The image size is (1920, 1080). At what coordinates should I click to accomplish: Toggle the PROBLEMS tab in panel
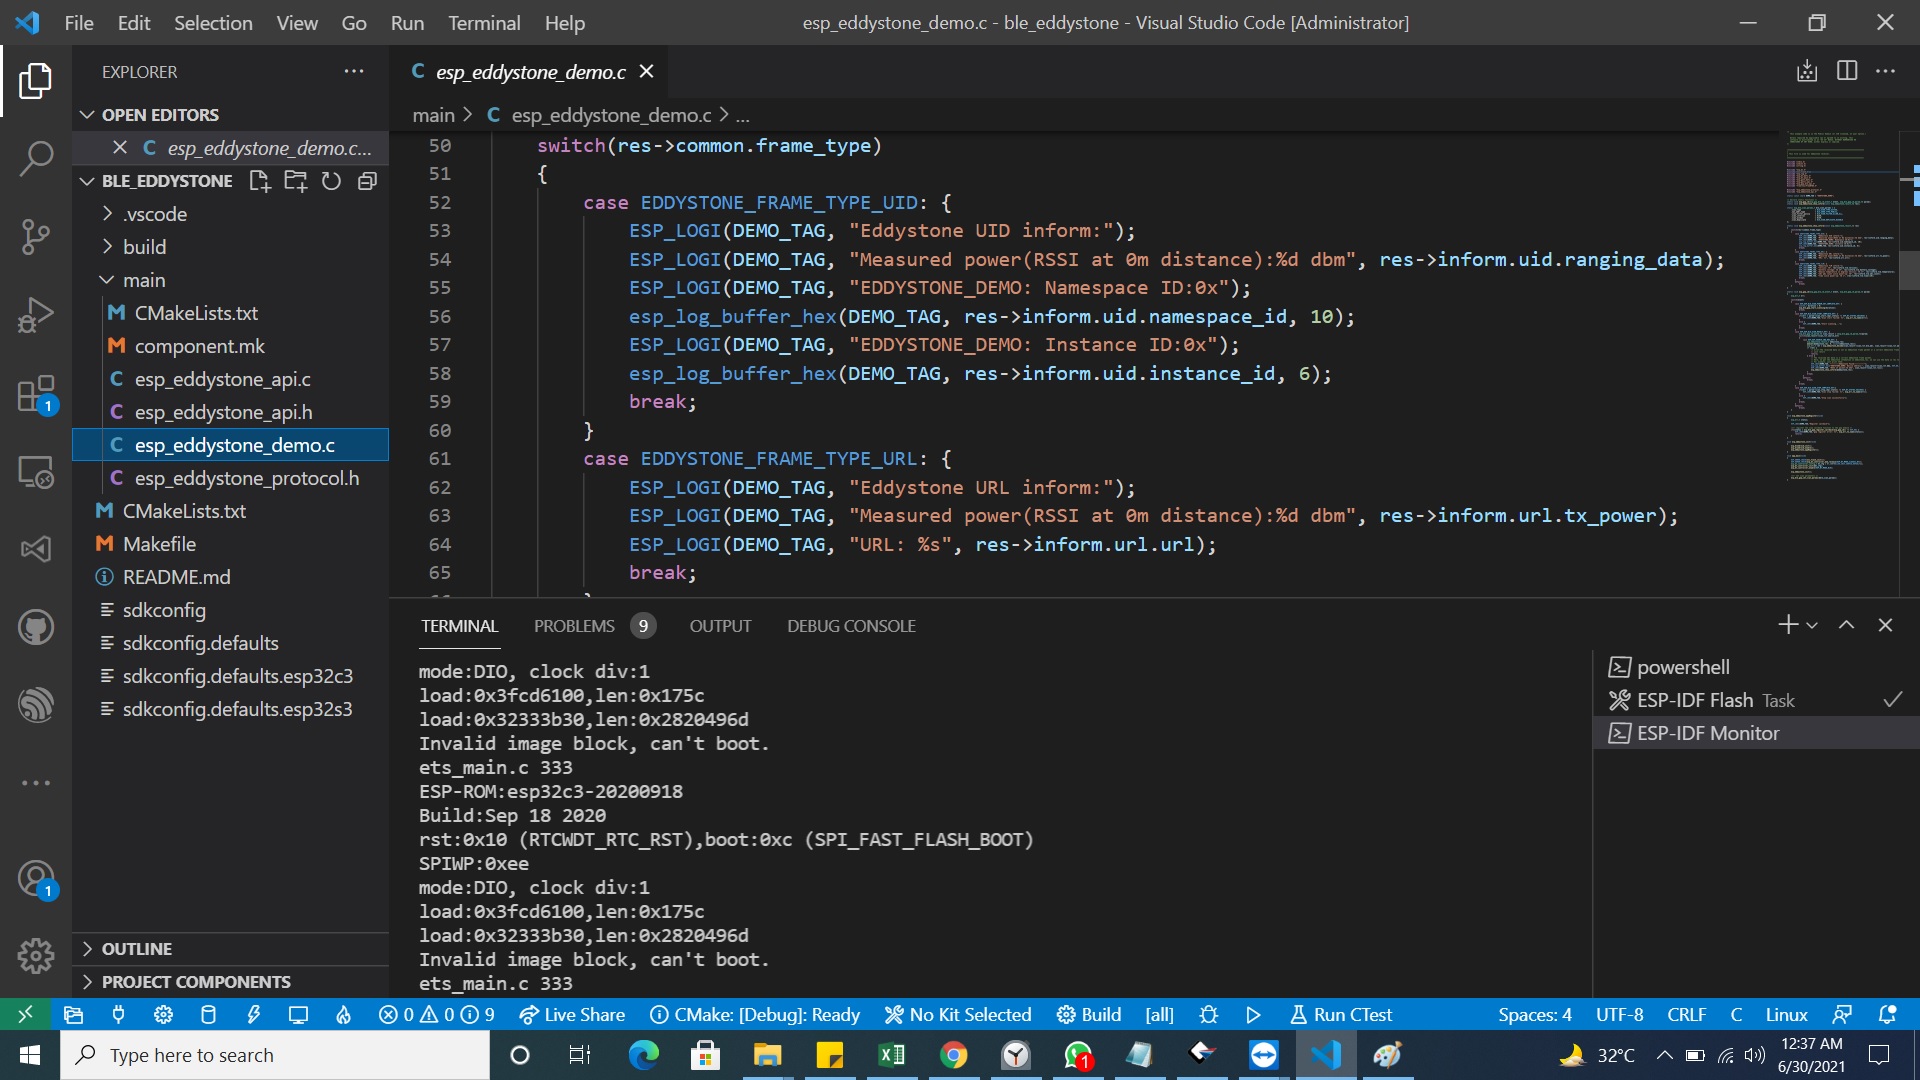[572, 625]
